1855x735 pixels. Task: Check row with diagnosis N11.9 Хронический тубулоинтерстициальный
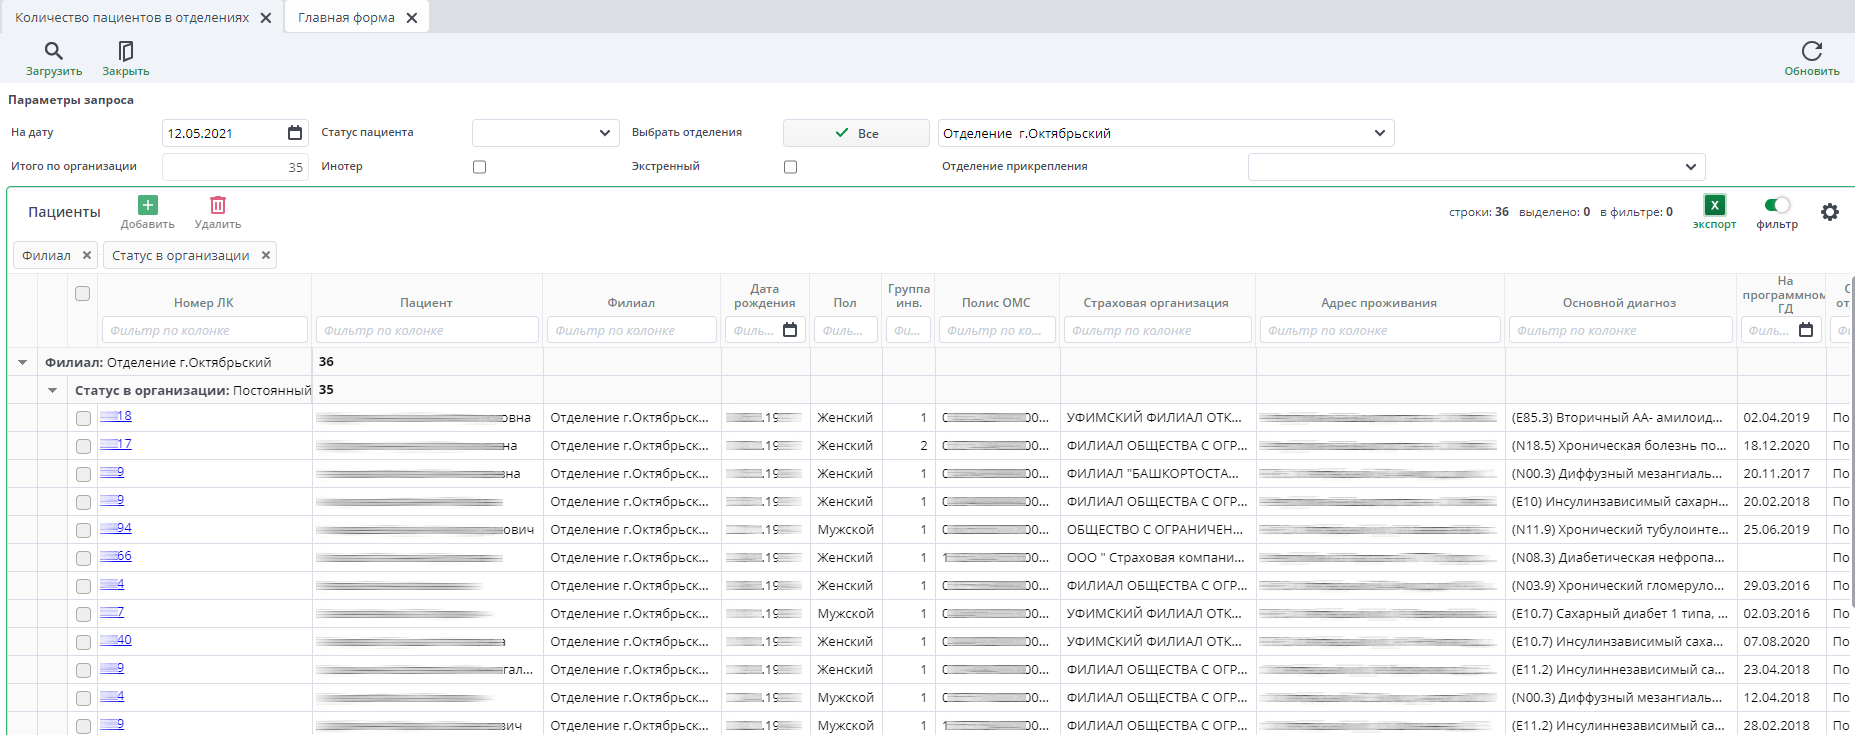click(x=83, y=530)
